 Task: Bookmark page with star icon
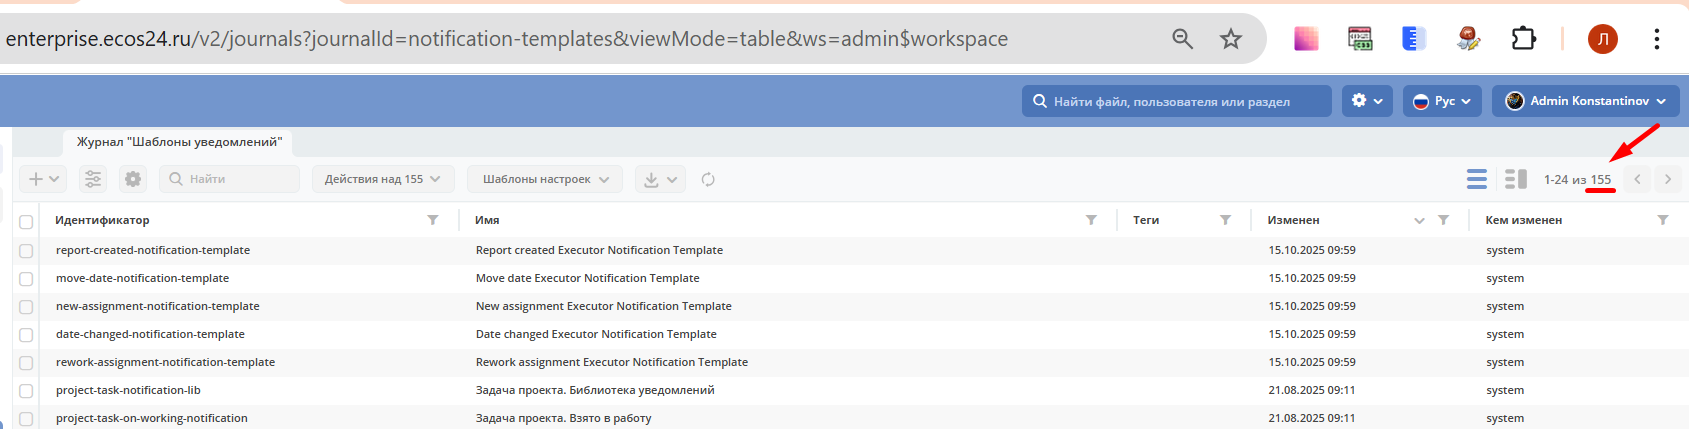1230,39
